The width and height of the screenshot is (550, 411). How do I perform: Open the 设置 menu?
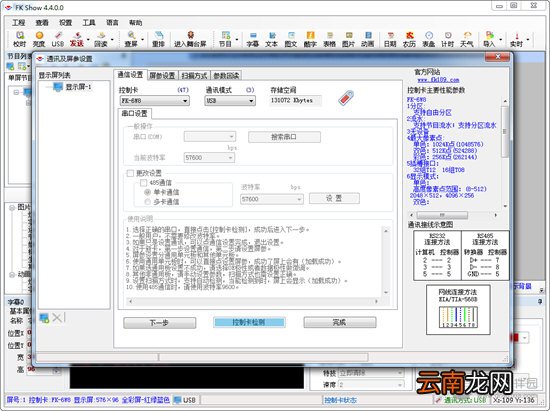click(66, 22)
